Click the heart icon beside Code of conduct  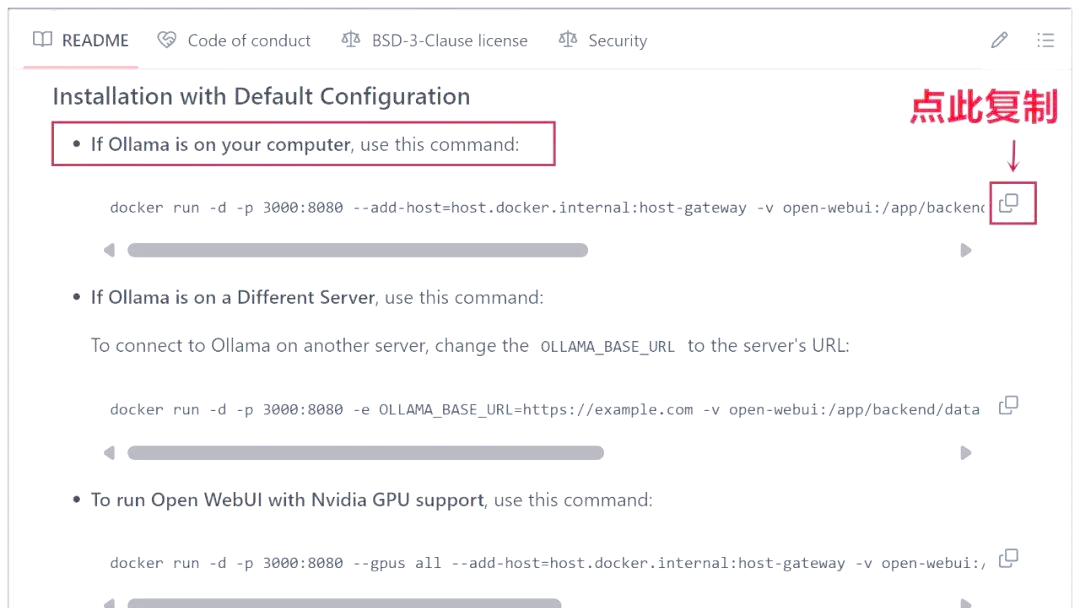tap(167, 41)
